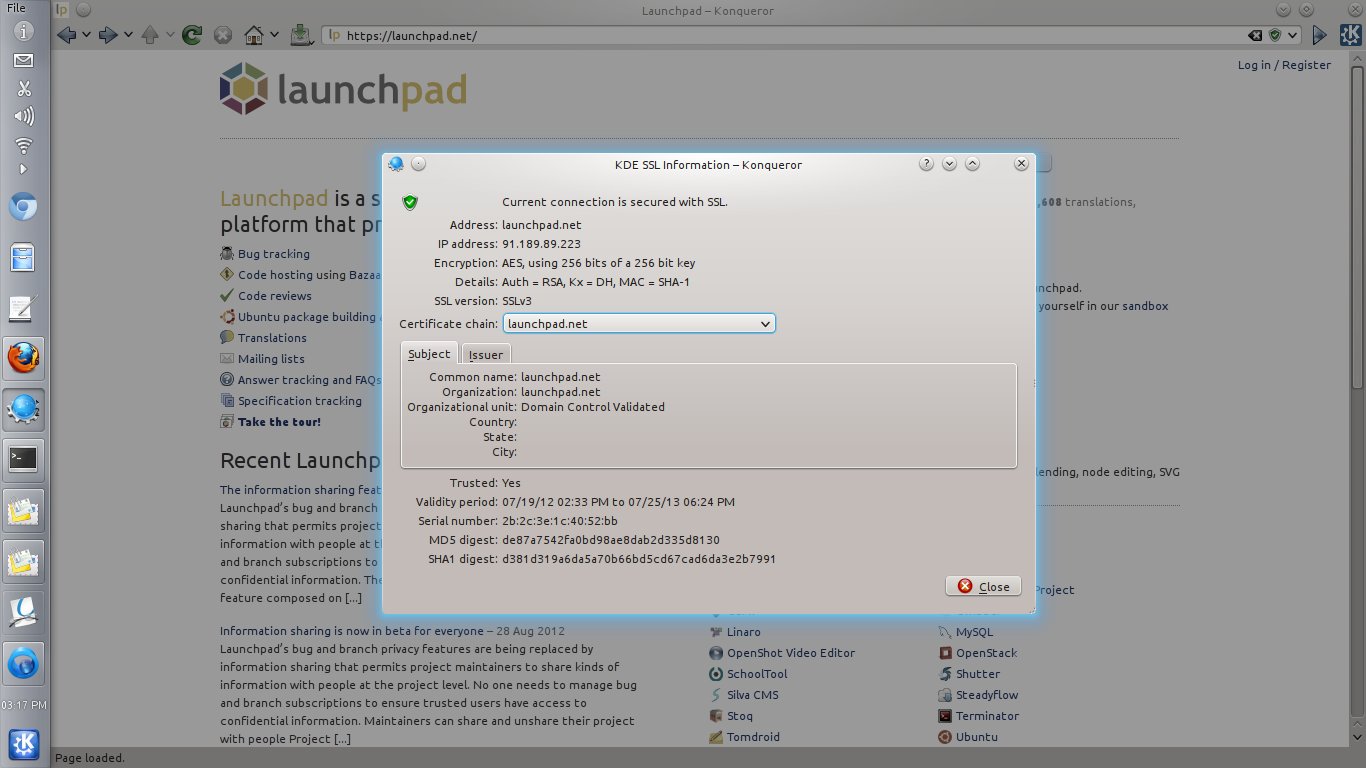Open the Specification tracking link
Image resolution: width=1366 pixels, height=768 pixels.
pos(299,401)
